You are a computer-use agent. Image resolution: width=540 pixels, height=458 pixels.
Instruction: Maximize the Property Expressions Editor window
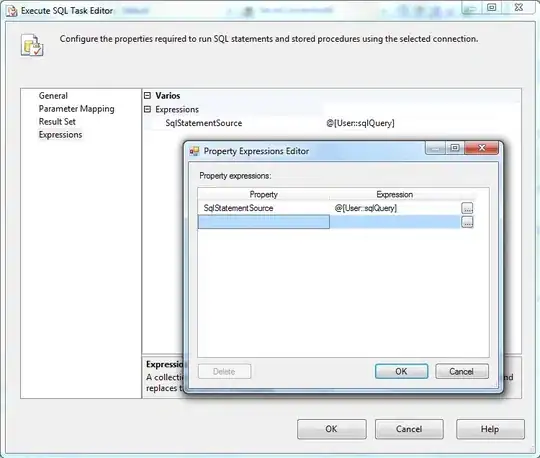coord(455,148)
